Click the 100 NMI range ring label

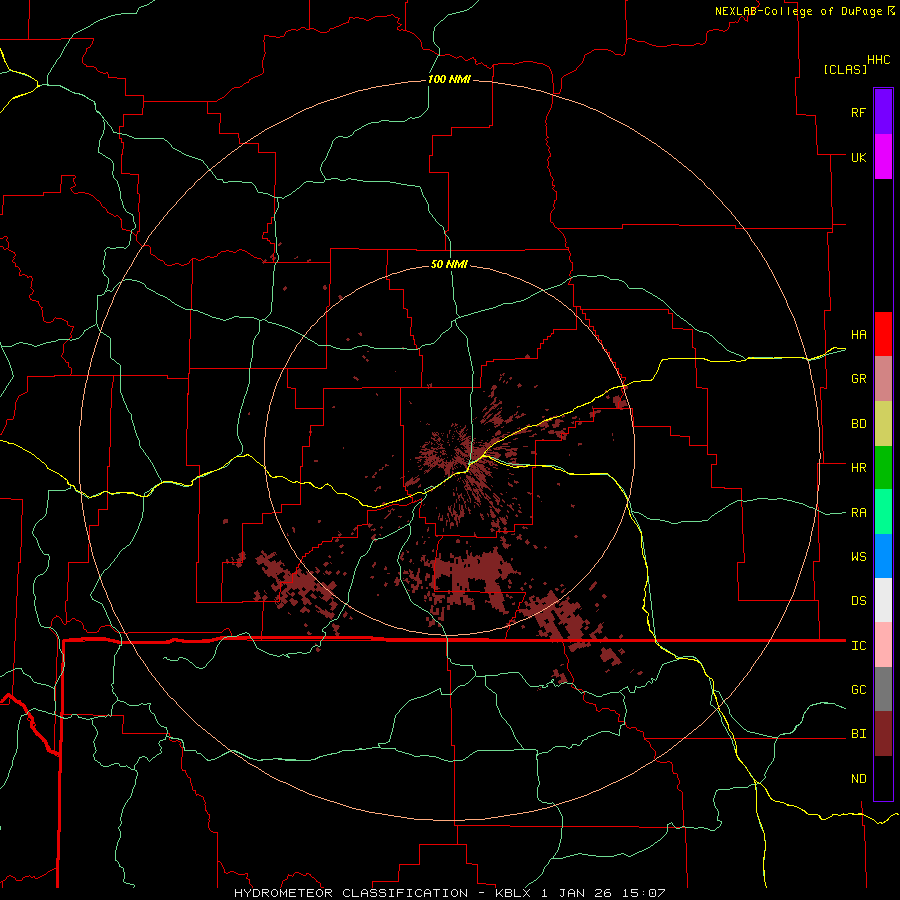point(449,79)
